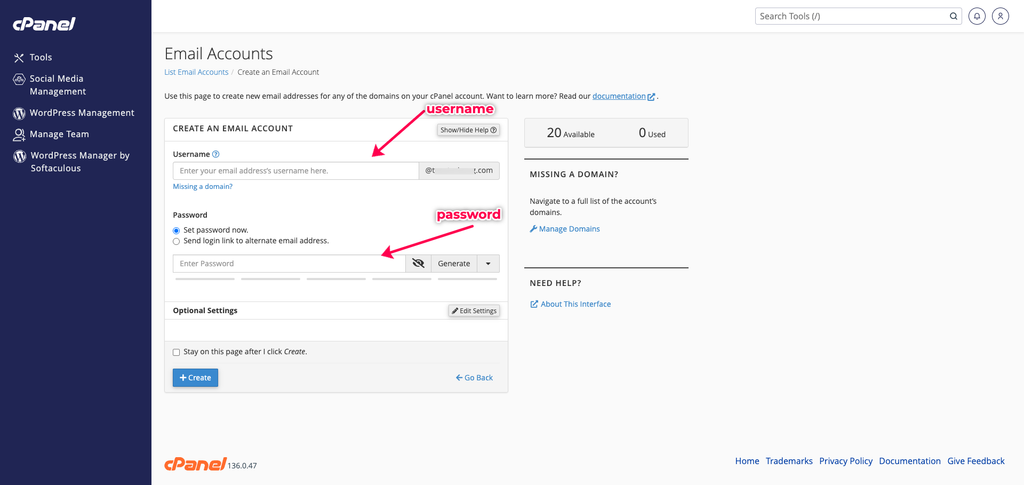Open the Trademarks footer link

click(x=789, y=461)
